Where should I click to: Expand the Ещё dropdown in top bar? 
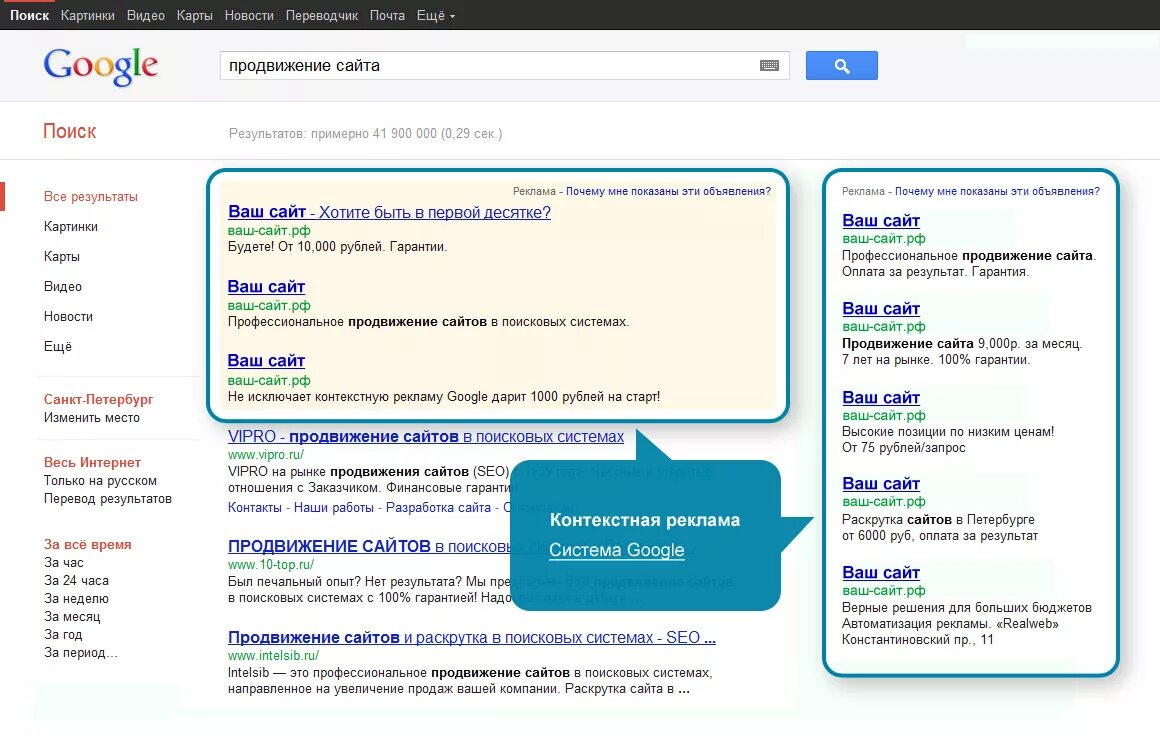436,16
